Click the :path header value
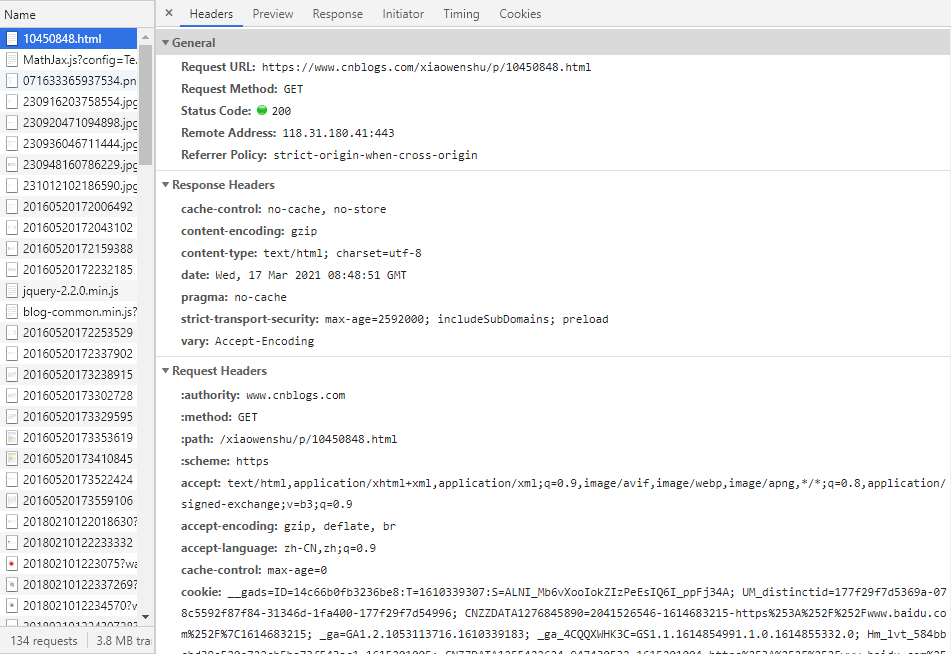The height and width of the screenshot is (654, 951). (308, 439)
